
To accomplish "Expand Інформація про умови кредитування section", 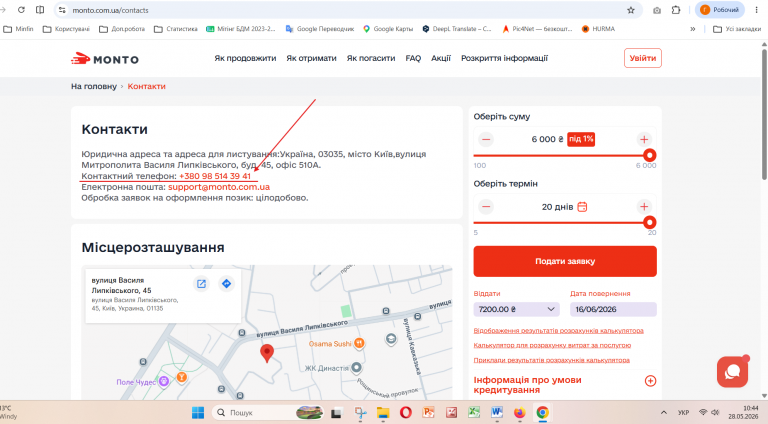I will pyautogui.click(x=650, y=380).
